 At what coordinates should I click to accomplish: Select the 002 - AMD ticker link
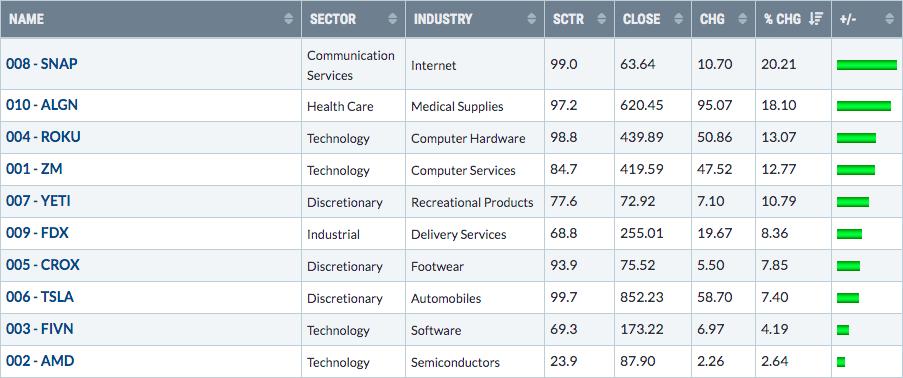coord(40,361)
